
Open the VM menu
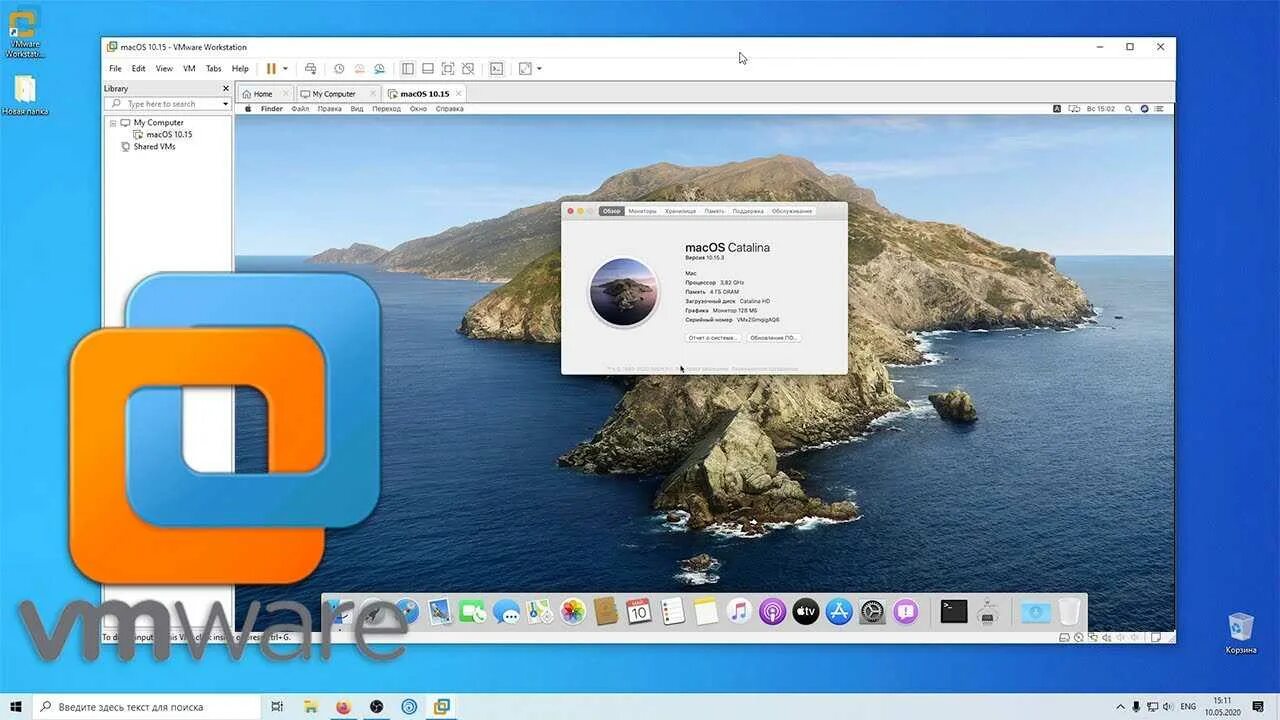pyautogui.click(x=189, y=69)
